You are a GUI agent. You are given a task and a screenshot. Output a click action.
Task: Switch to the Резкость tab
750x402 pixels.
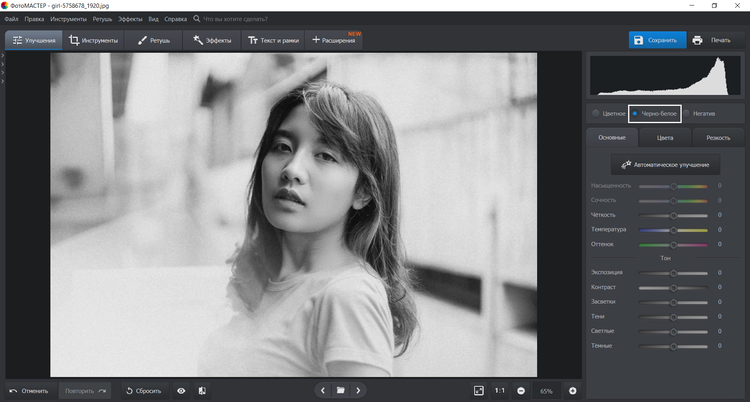717,137
